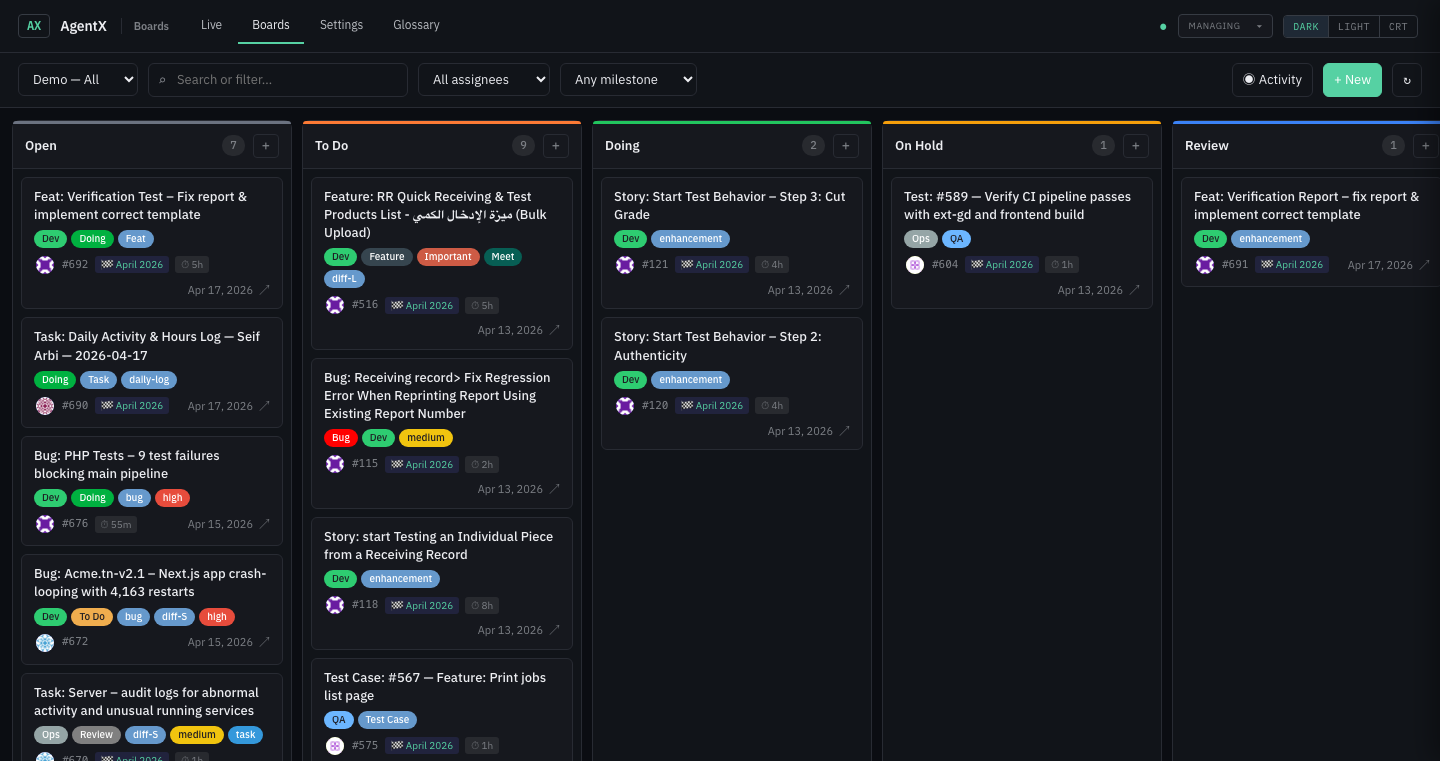Go to the Live tab
Screen dimensions: 1440x761
pos(211,25)
